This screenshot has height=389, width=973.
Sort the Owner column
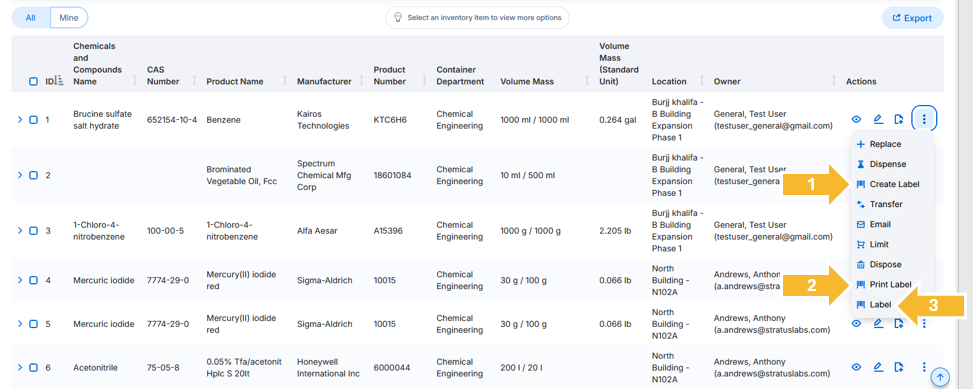point(835,81)
